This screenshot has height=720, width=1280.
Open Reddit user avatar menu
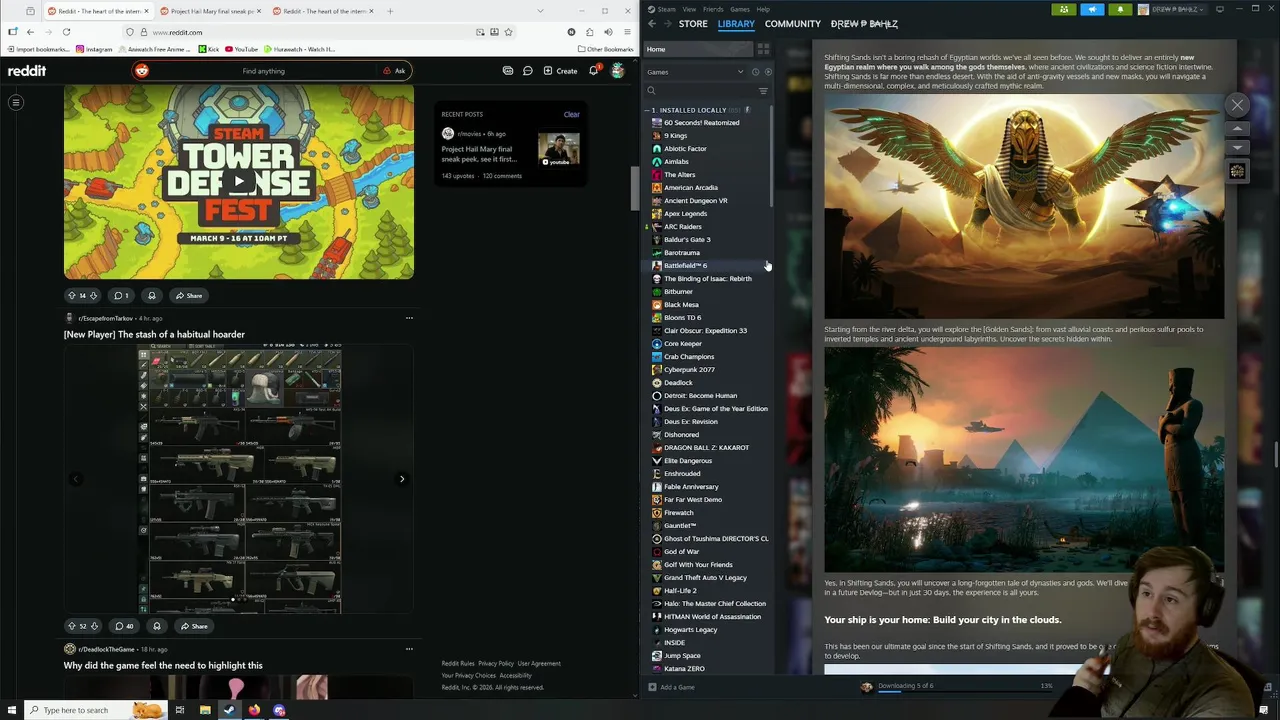[618, 71]
